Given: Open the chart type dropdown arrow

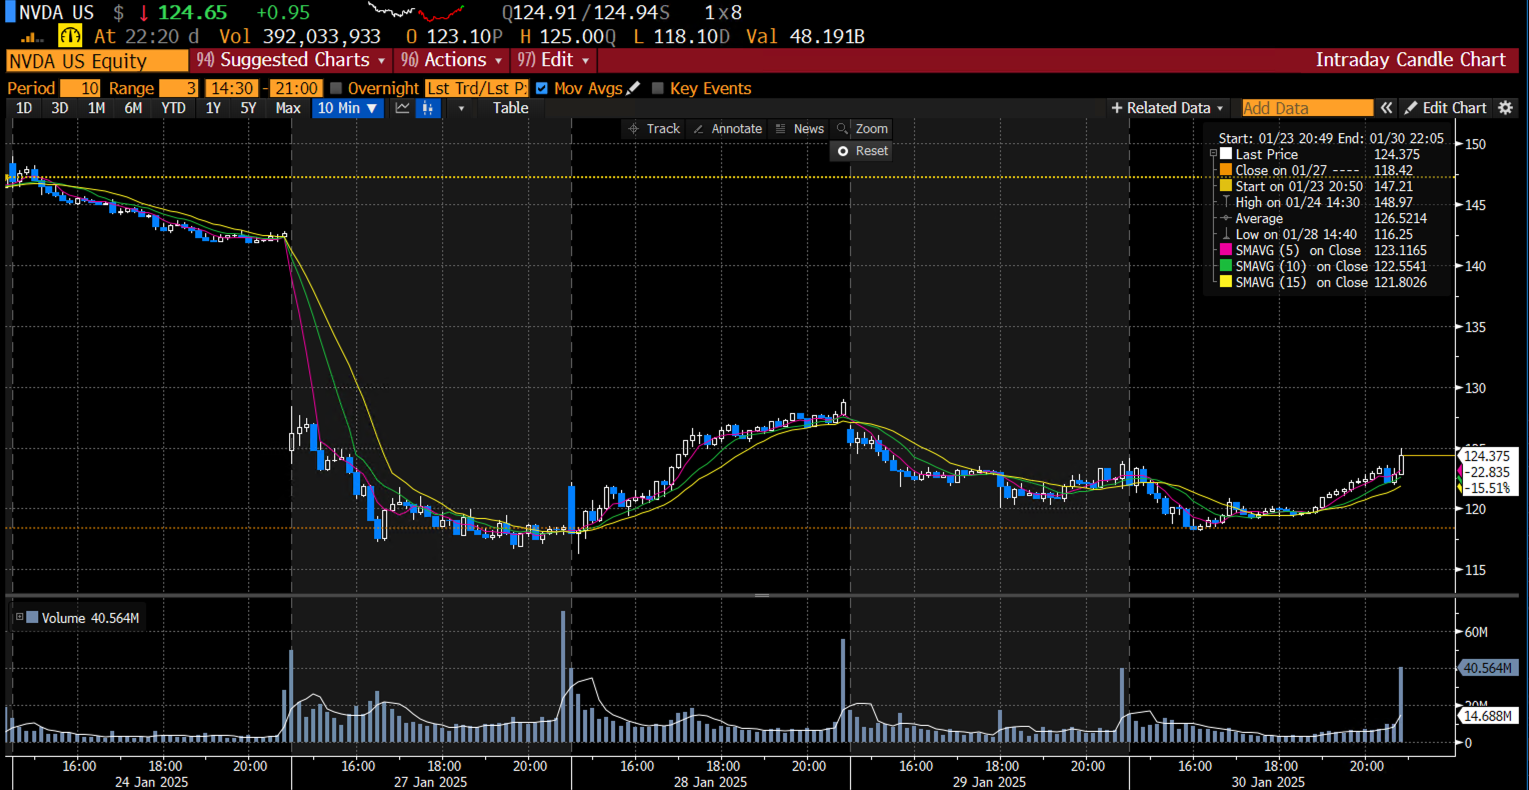Looking at the screenshot, I should 461,108.
